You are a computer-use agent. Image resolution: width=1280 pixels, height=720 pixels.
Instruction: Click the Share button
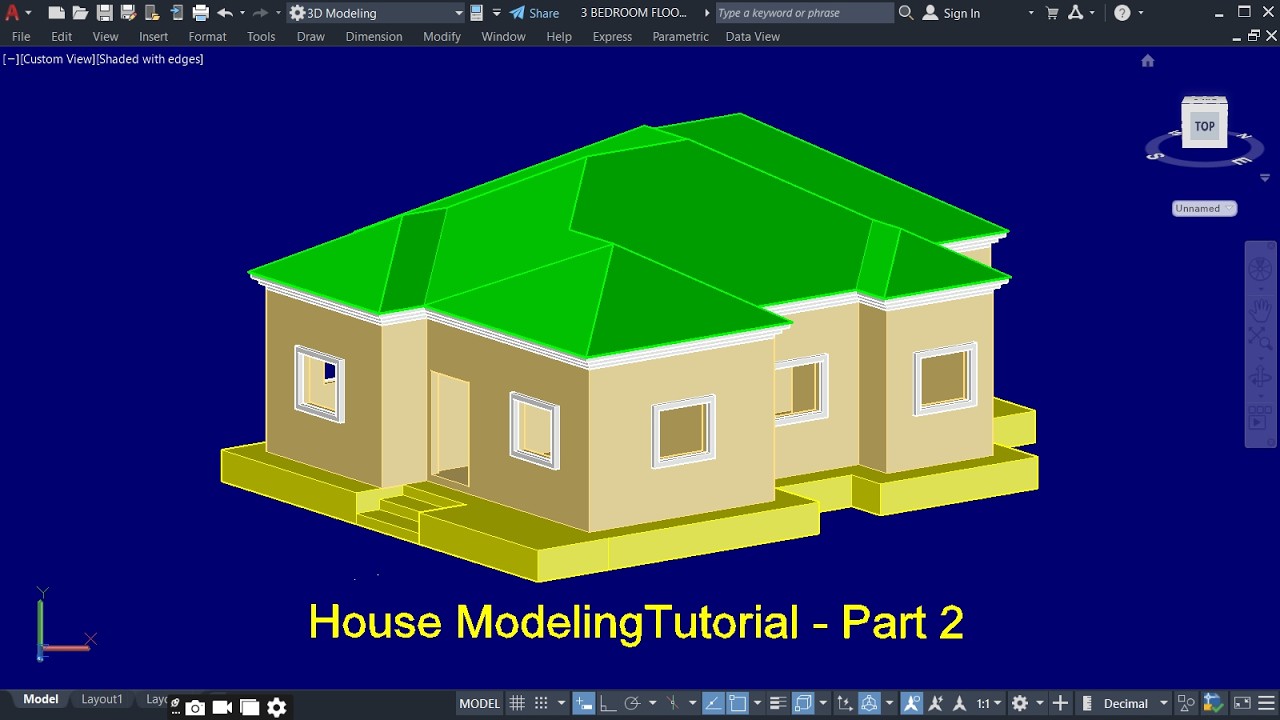(x=534, y=13)
